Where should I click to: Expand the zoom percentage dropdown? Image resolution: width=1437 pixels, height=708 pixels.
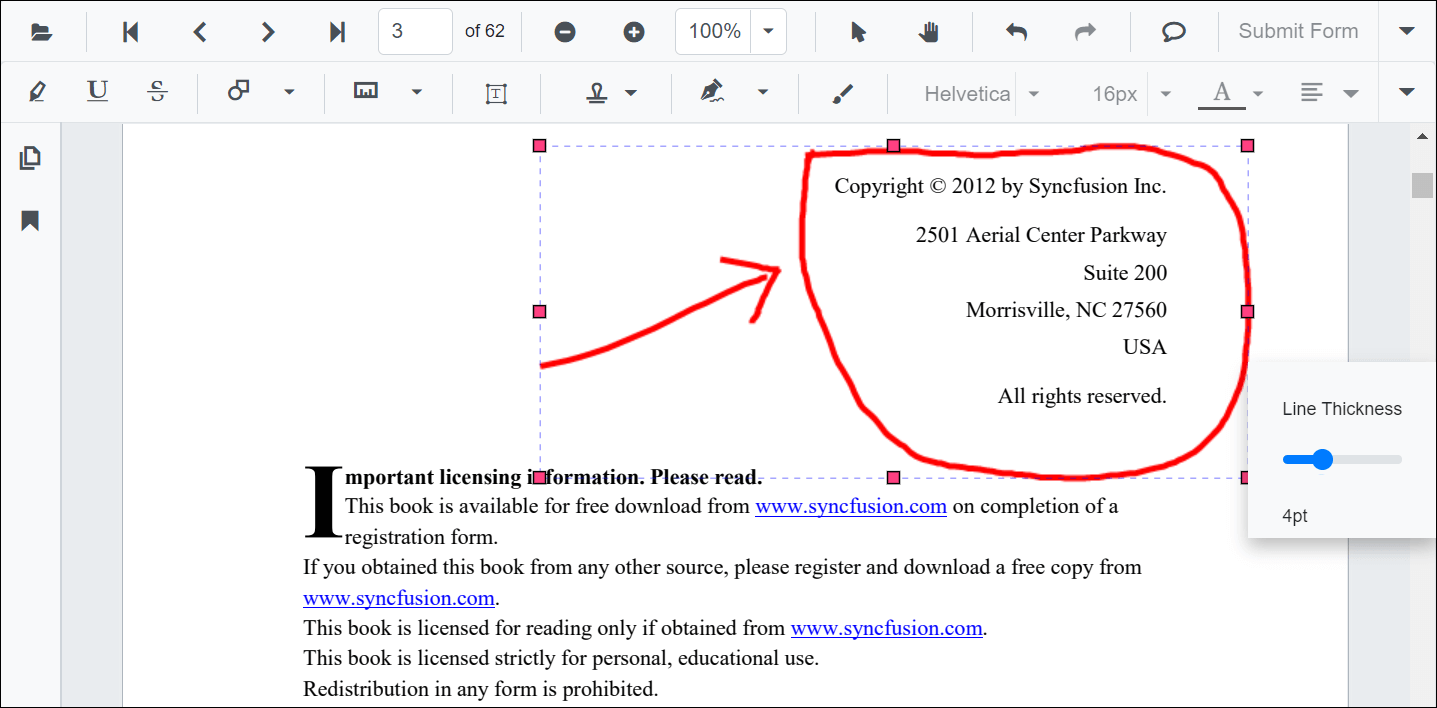(x=768, y=32)
